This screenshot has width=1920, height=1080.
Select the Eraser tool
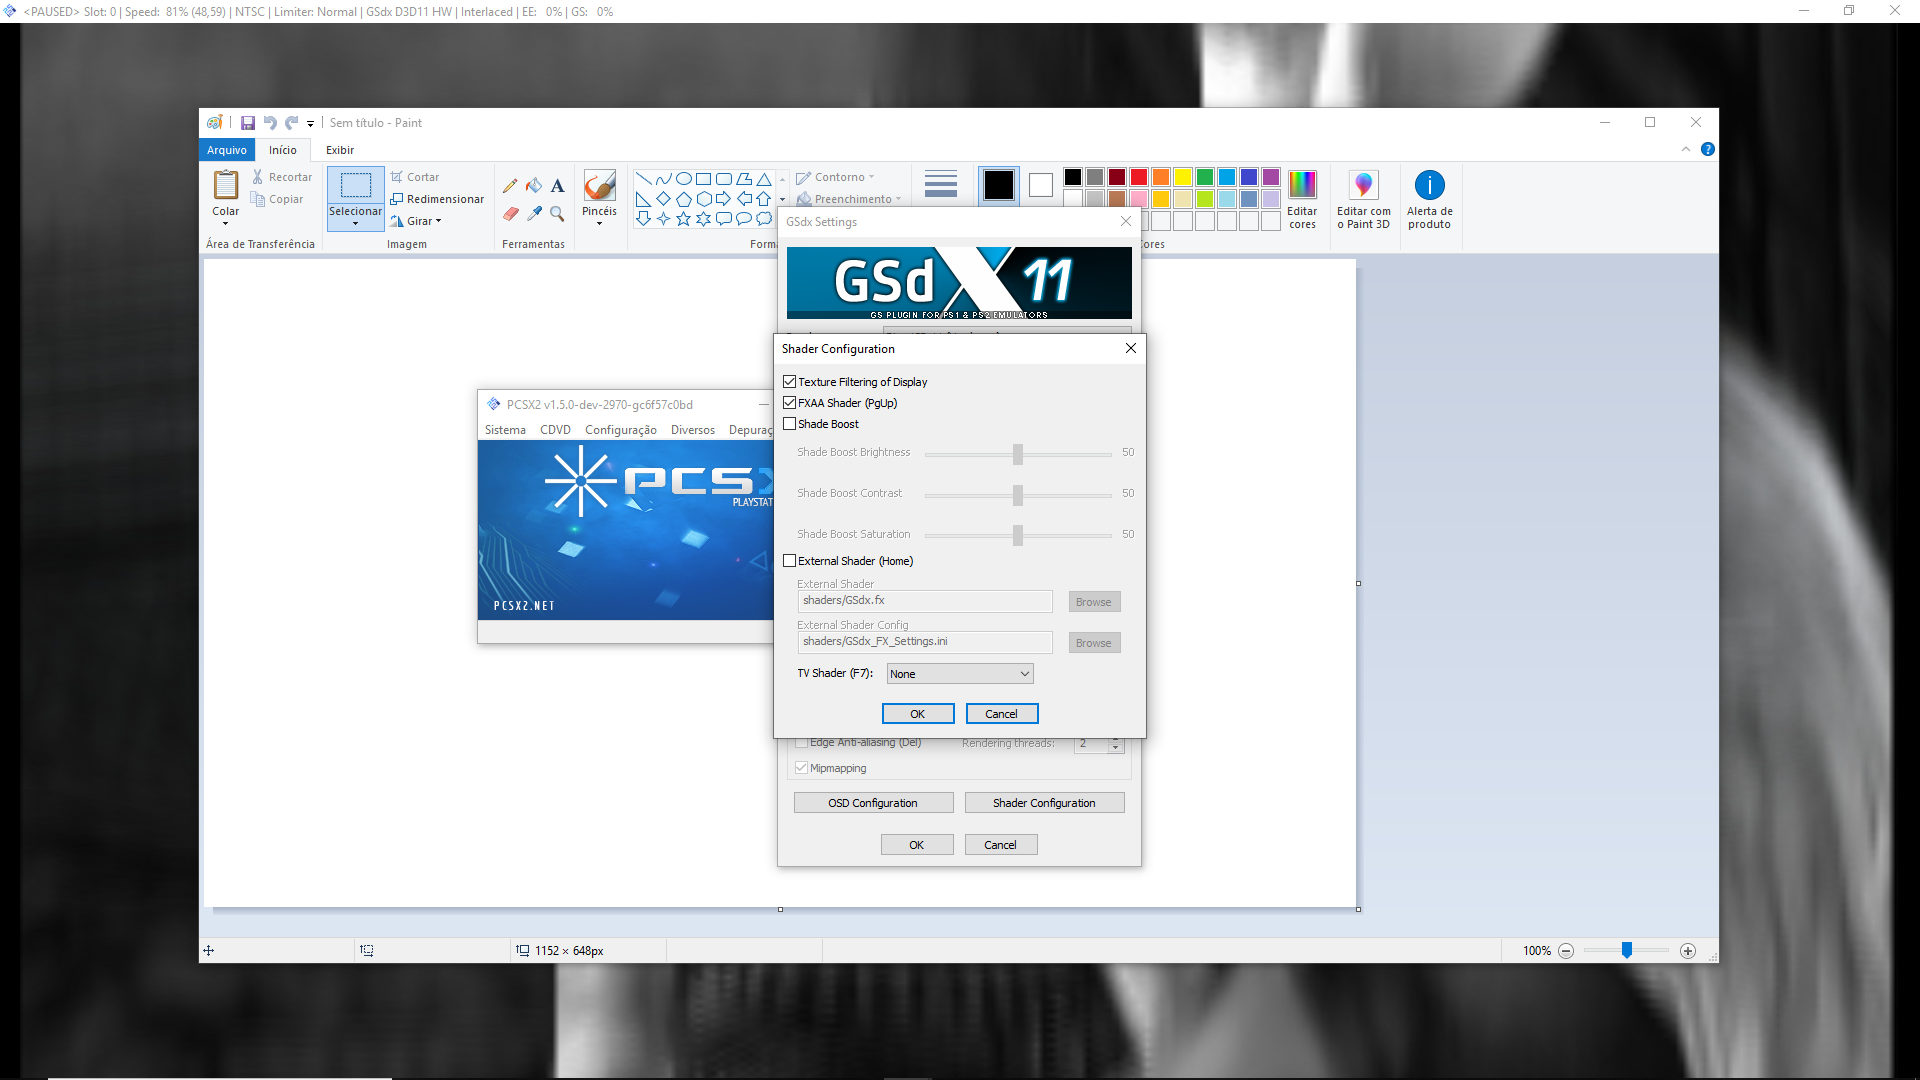click(510, 213)
